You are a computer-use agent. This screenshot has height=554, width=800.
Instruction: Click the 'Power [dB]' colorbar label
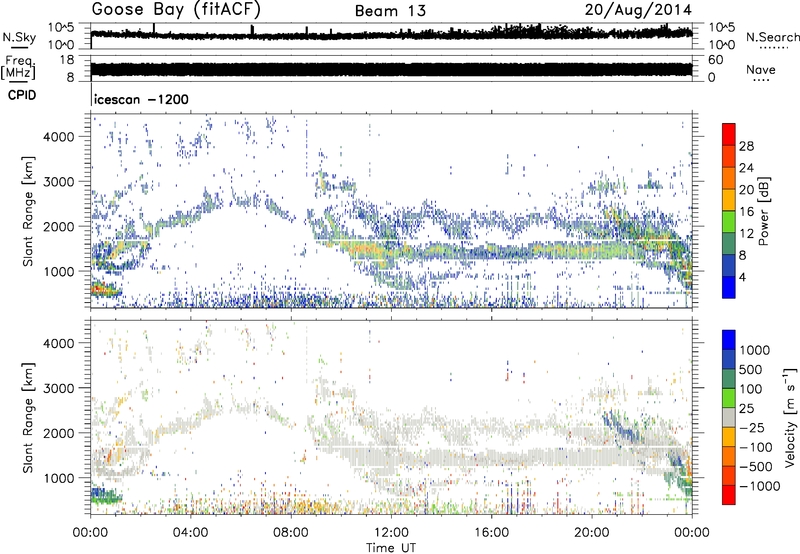(763, 211)
